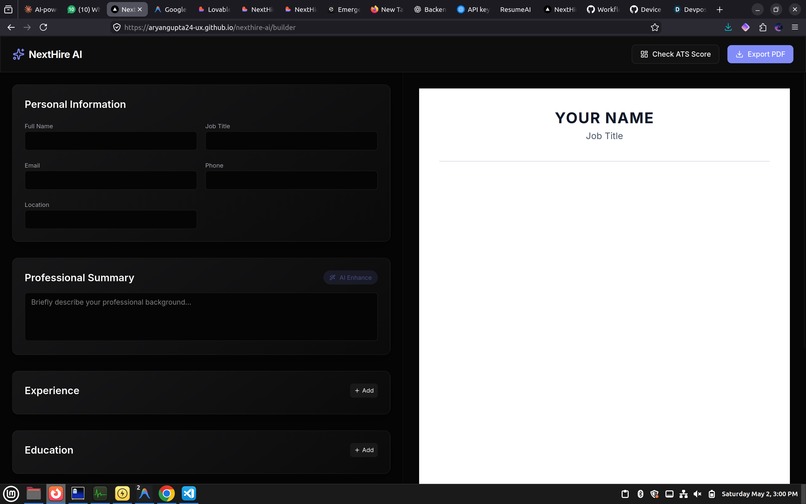
Task: Open Visual Studio Code from taskbar
Action: tap(189, 494)
